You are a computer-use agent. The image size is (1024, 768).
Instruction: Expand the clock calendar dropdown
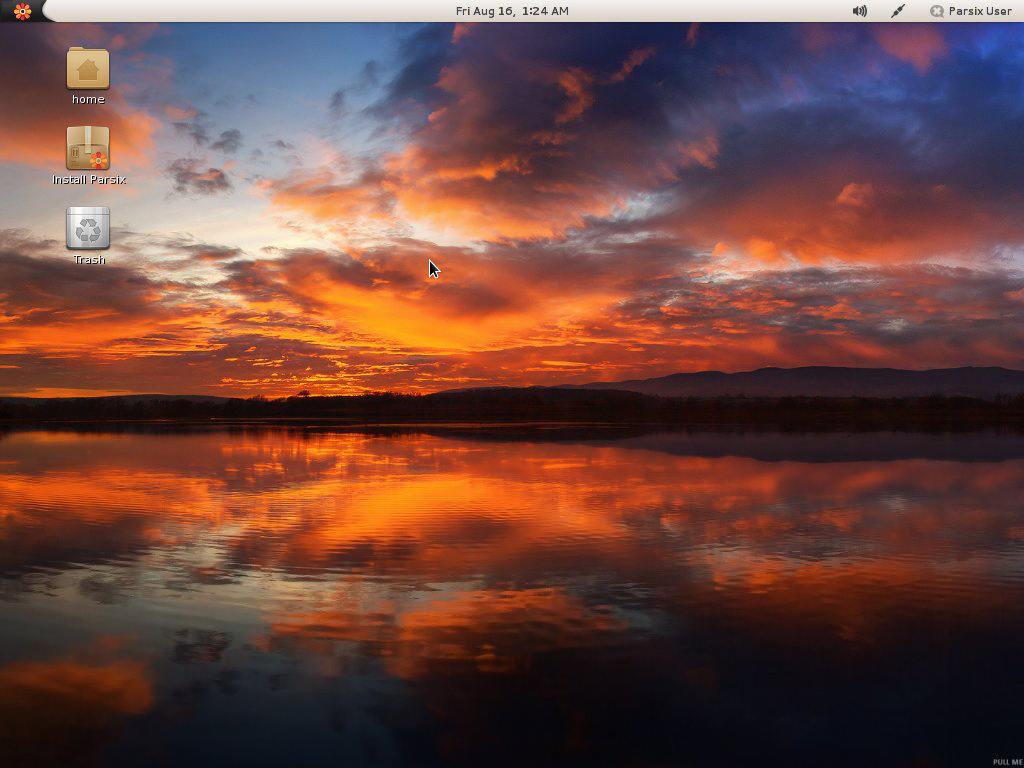512,11
